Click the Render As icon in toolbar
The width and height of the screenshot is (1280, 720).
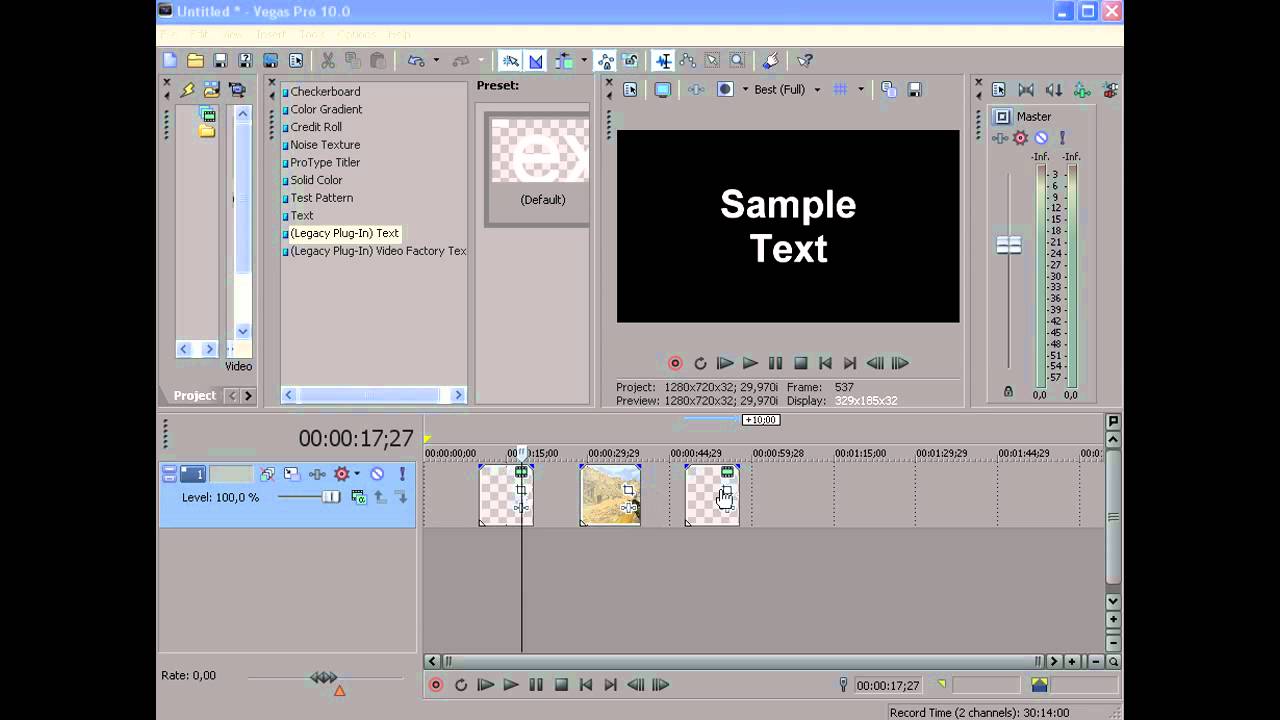click(x=270, y=61)
